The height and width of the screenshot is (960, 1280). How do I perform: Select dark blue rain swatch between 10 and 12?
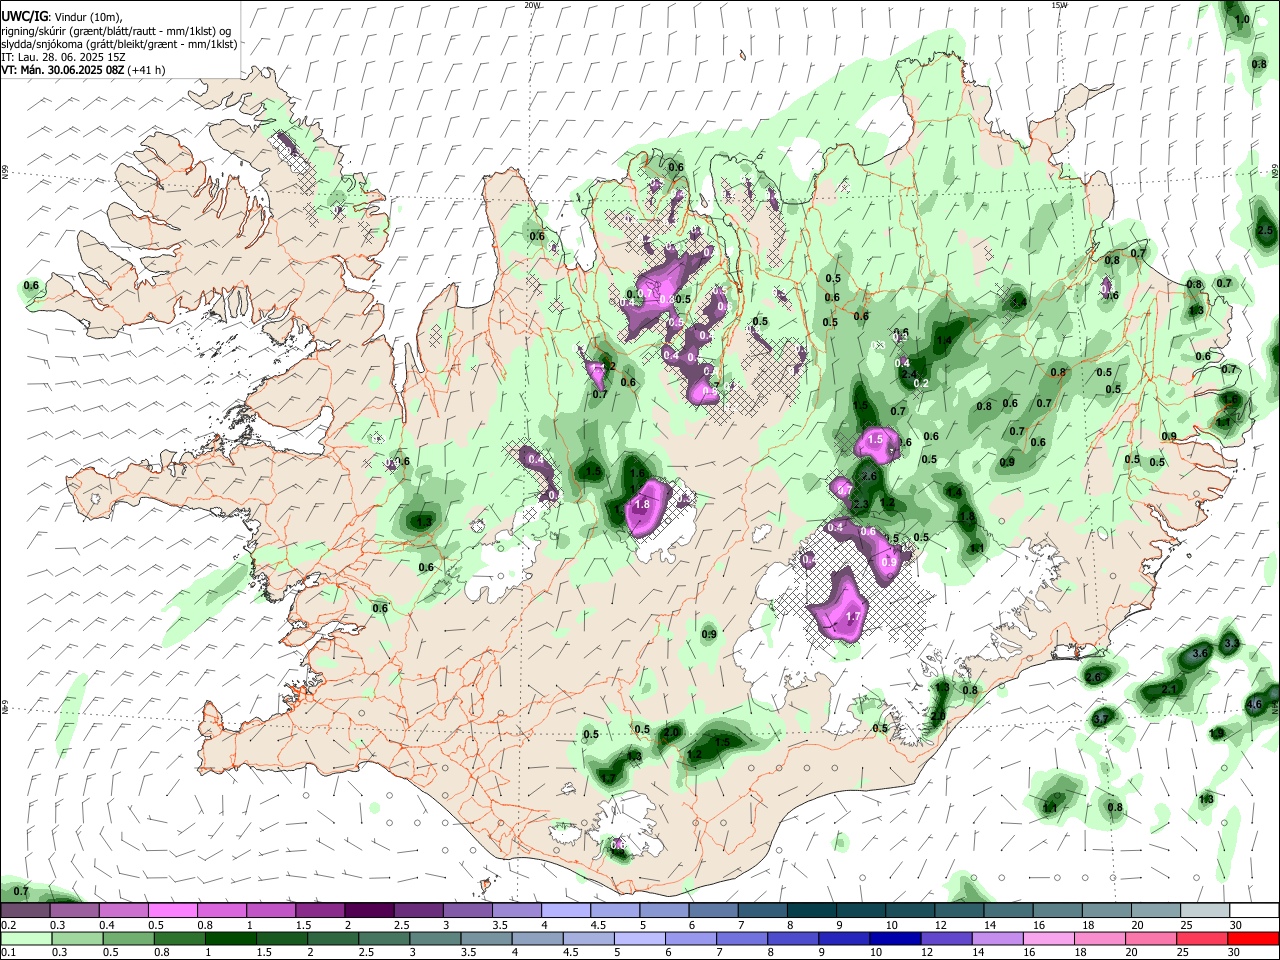coord(893,938)
